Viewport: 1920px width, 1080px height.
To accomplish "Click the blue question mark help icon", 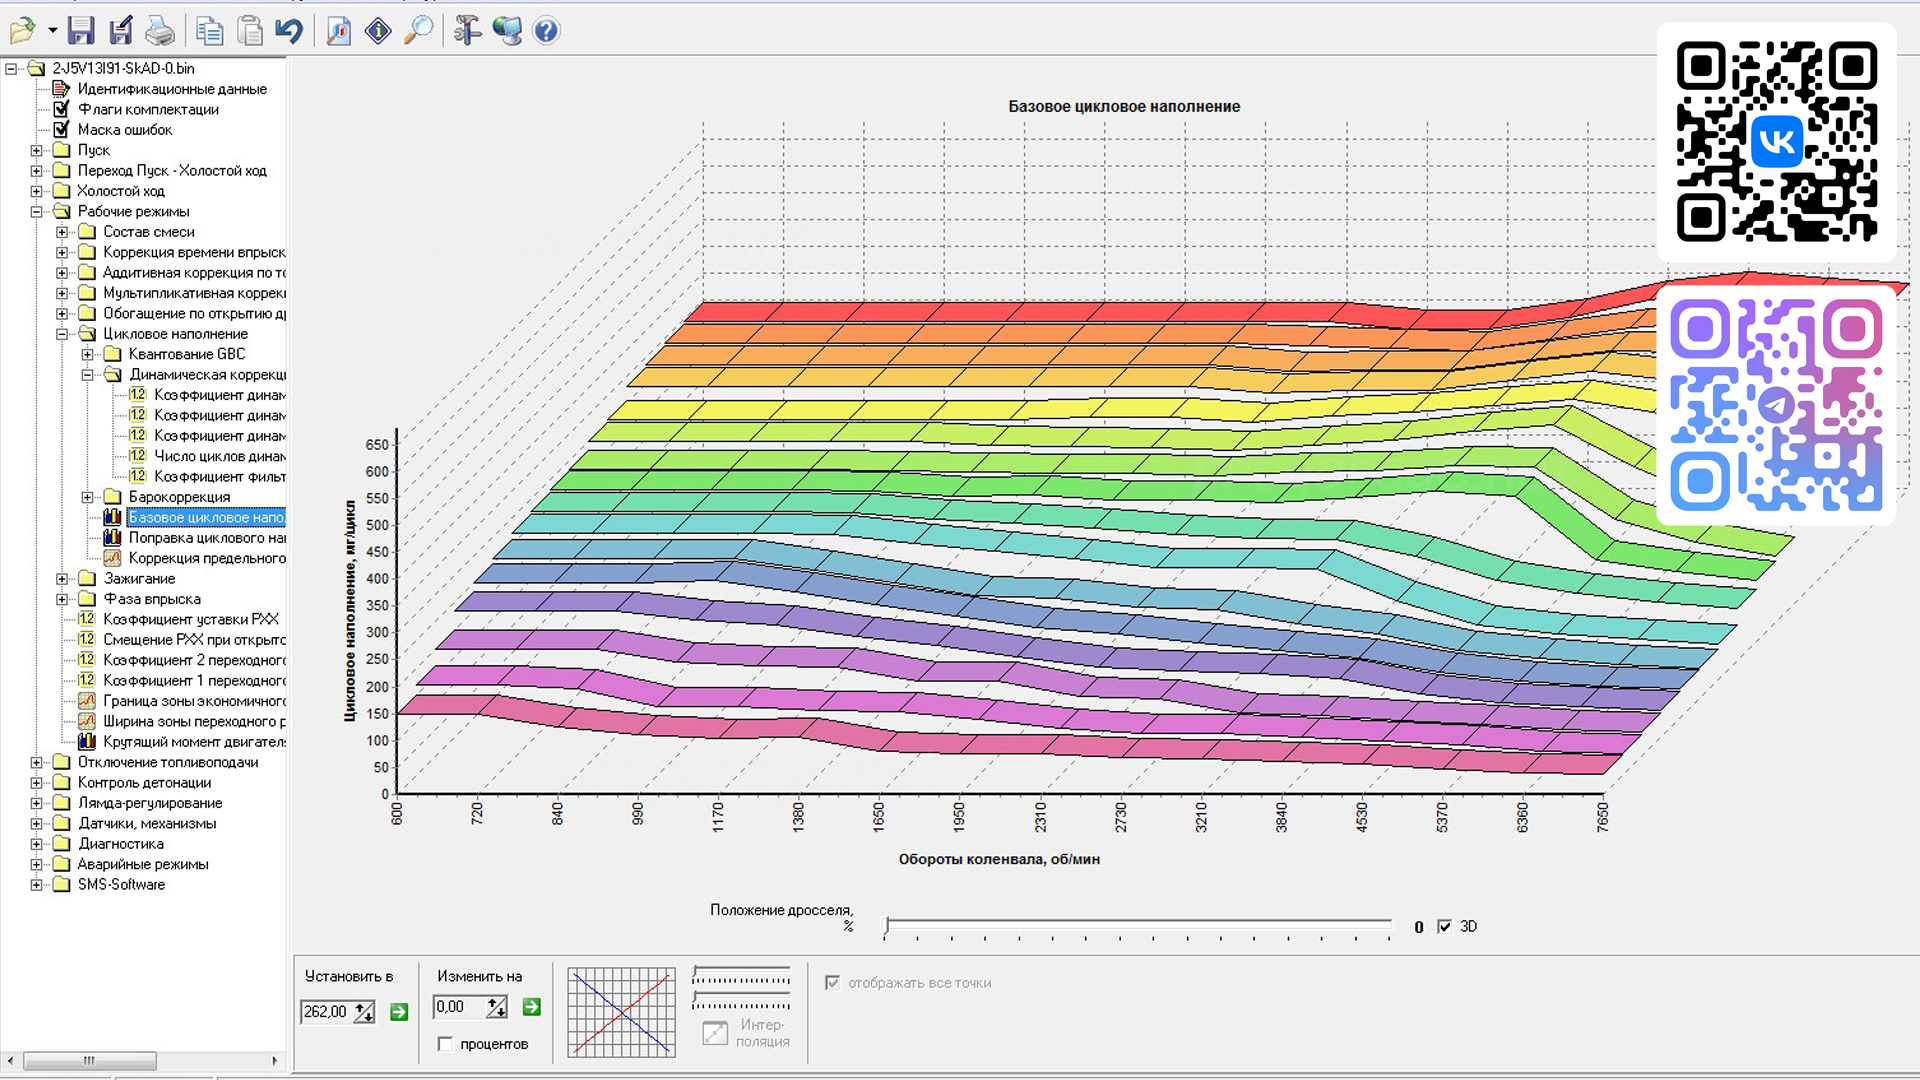I will [546, 31].
